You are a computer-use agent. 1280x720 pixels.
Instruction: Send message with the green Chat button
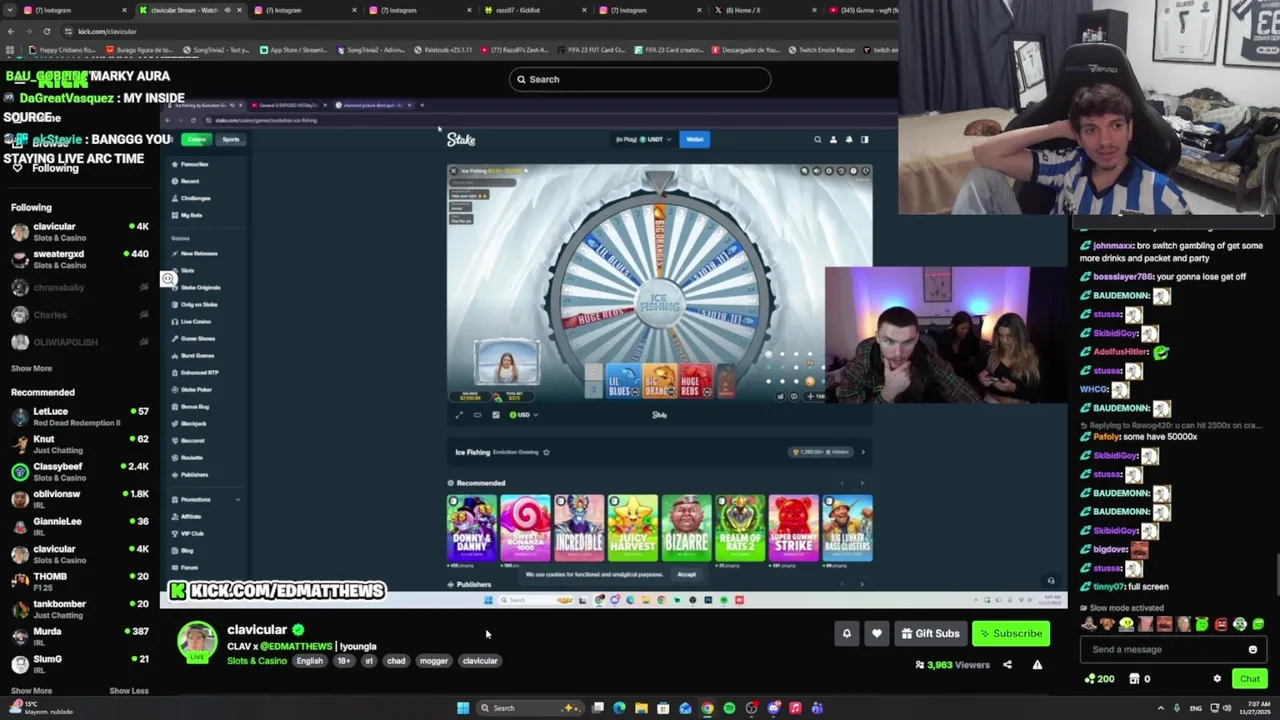1249,679
